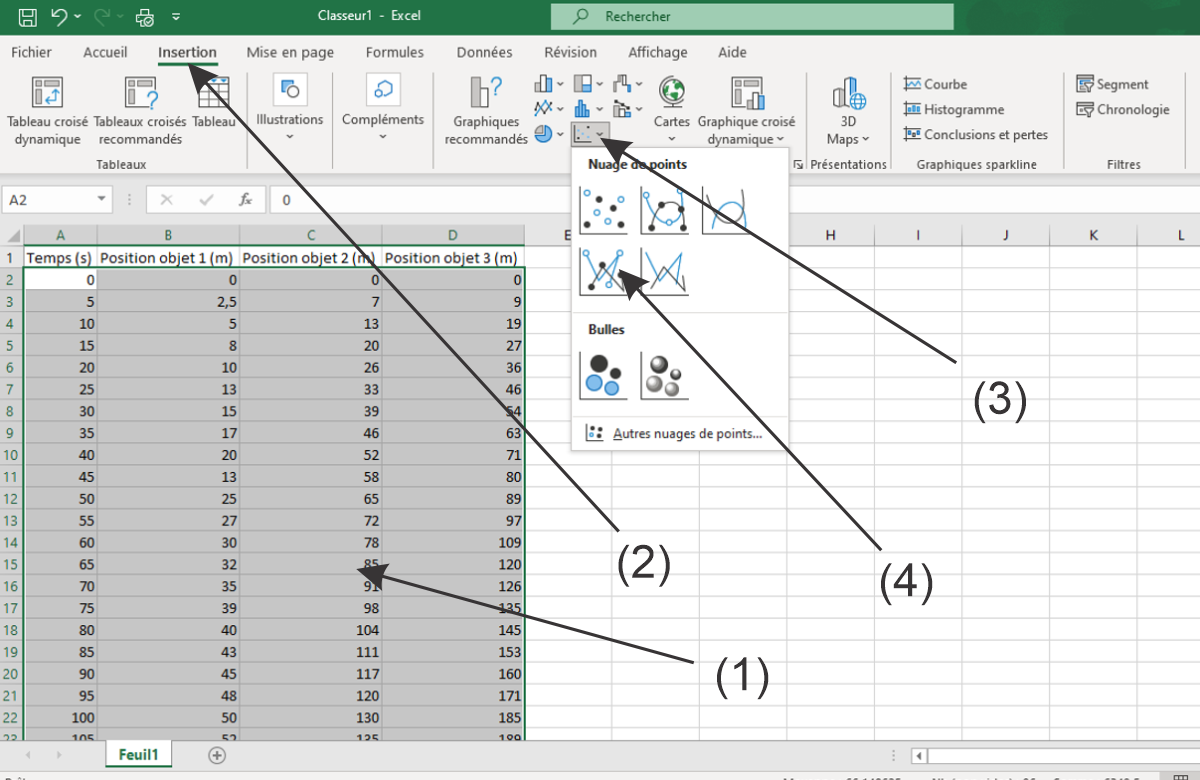This screenshot has height=780, width=1200.
Task: Select scatter with smooth lines and markers
Action: (664, 210)
